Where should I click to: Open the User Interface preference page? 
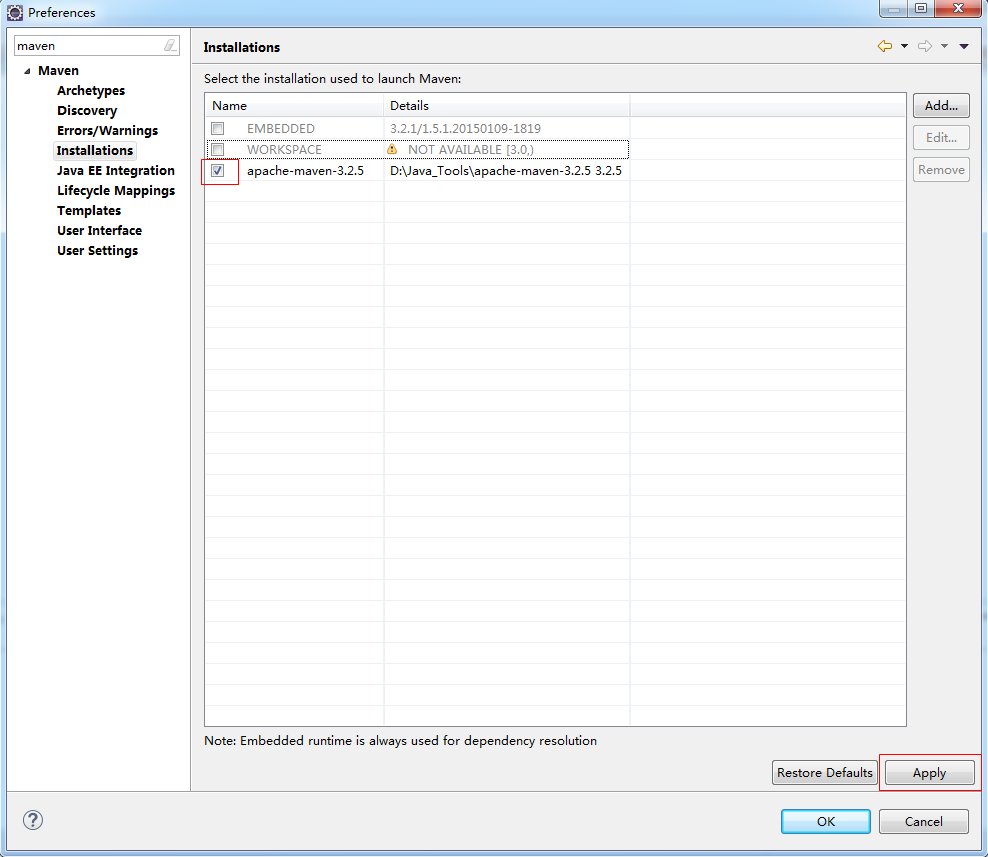pyautogui.click(x=99, y=231)
